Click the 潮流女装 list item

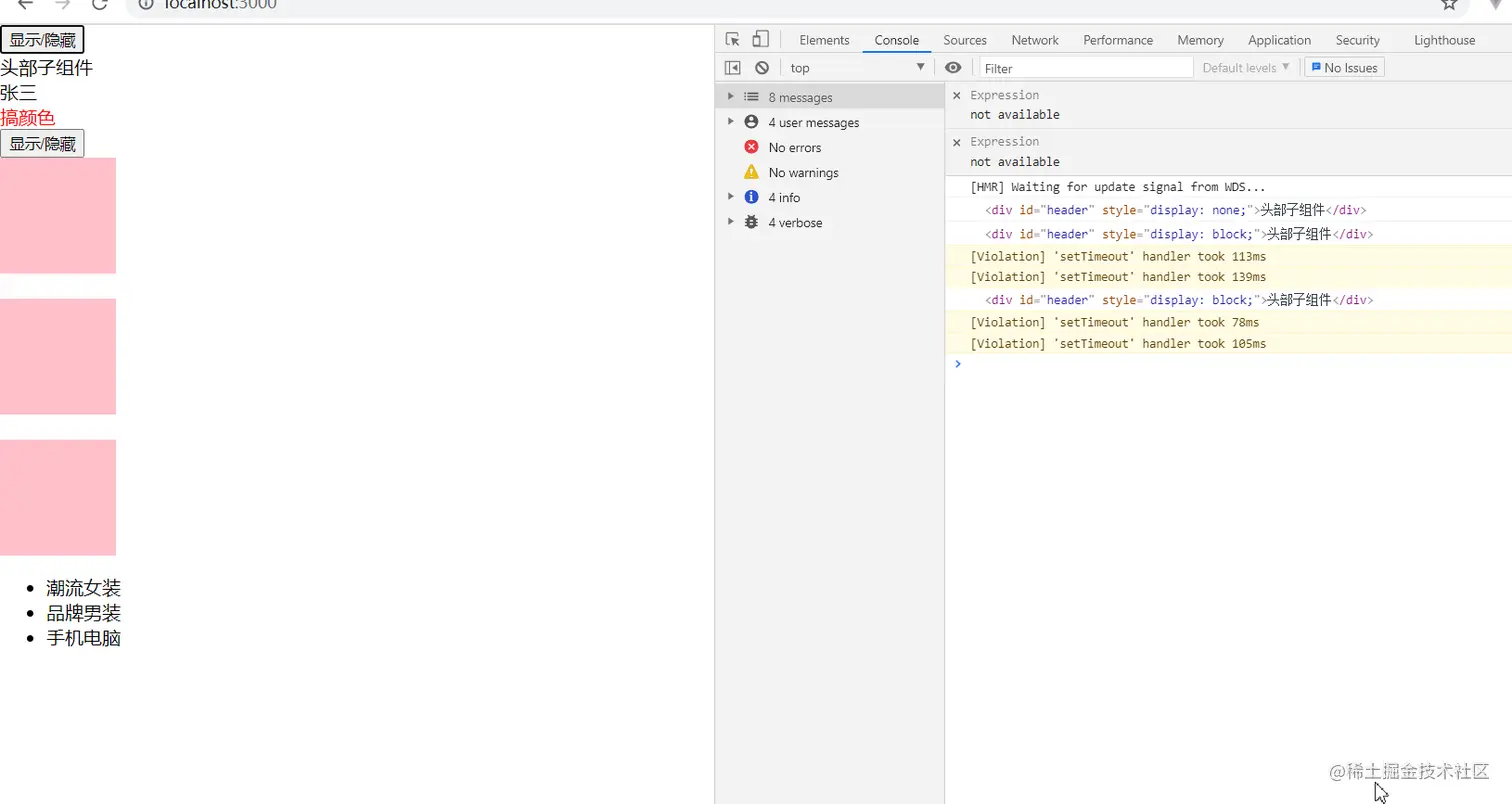point(83,588)
